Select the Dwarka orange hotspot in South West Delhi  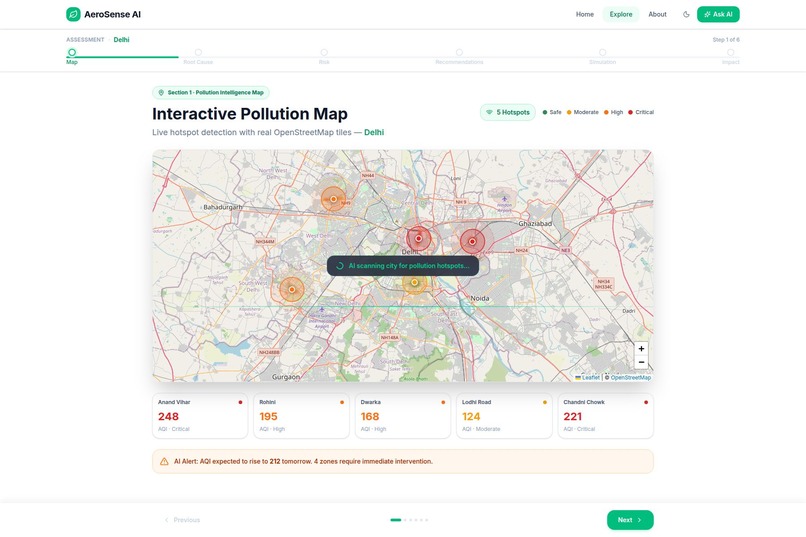click(x=291, y=289)
